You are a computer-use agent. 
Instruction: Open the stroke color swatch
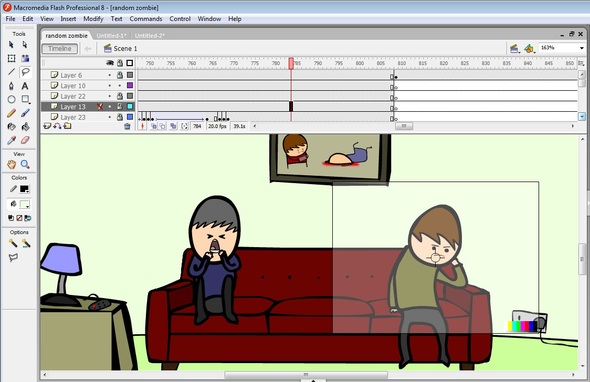point(24,189)
